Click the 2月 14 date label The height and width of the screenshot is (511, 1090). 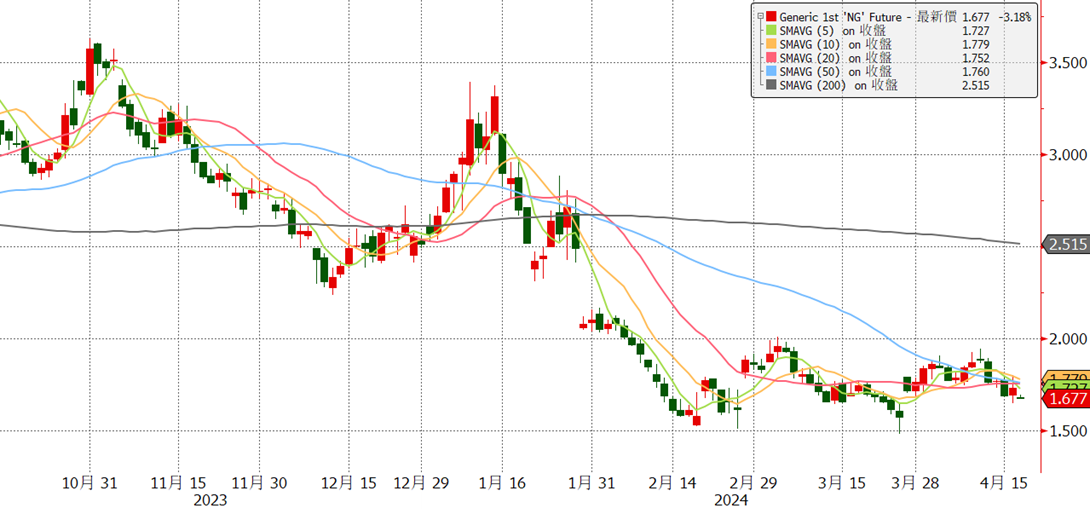[672, 481]
